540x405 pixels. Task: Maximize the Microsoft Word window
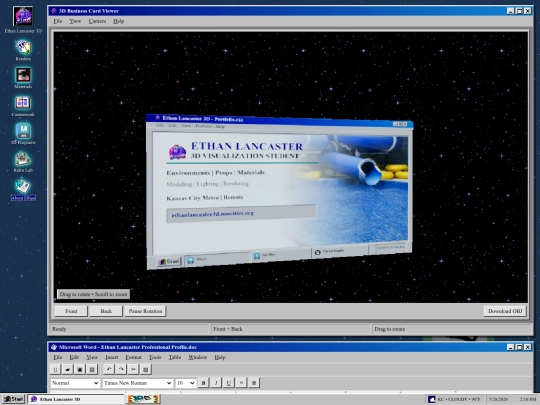point(519,347)
